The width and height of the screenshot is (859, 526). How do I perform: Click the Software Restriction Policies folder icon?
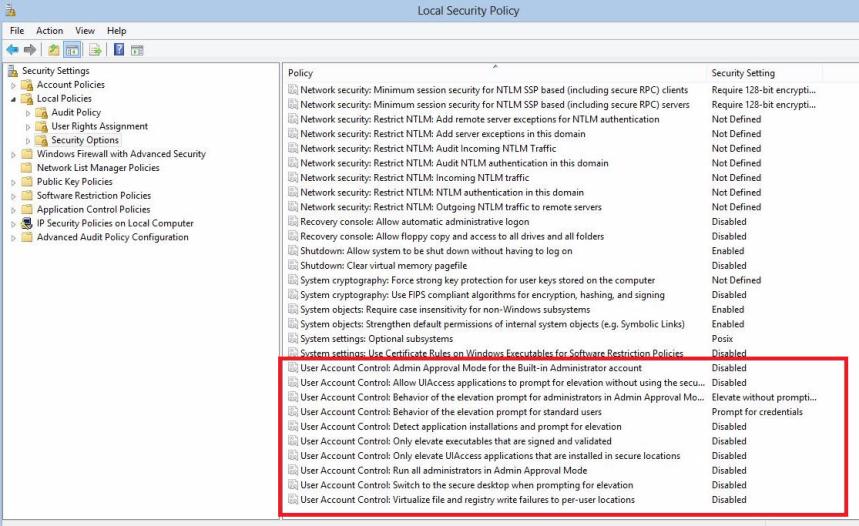coord(27,196)
